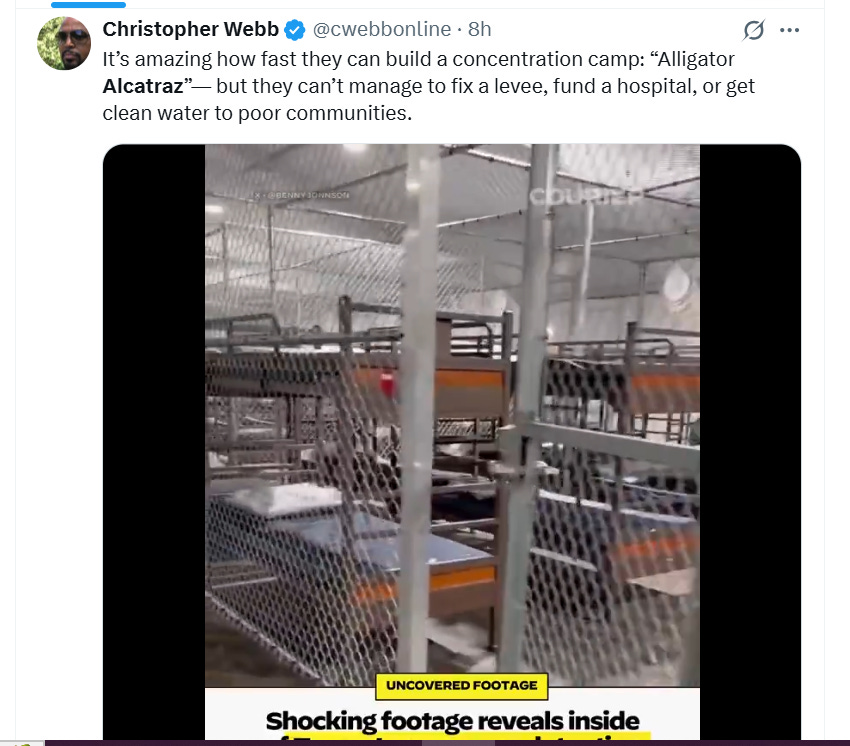Image resolution: width=850 pixels, height=746 pixels.
Task: Select the active blue tab indicator at the top
Action: (88, 4)
